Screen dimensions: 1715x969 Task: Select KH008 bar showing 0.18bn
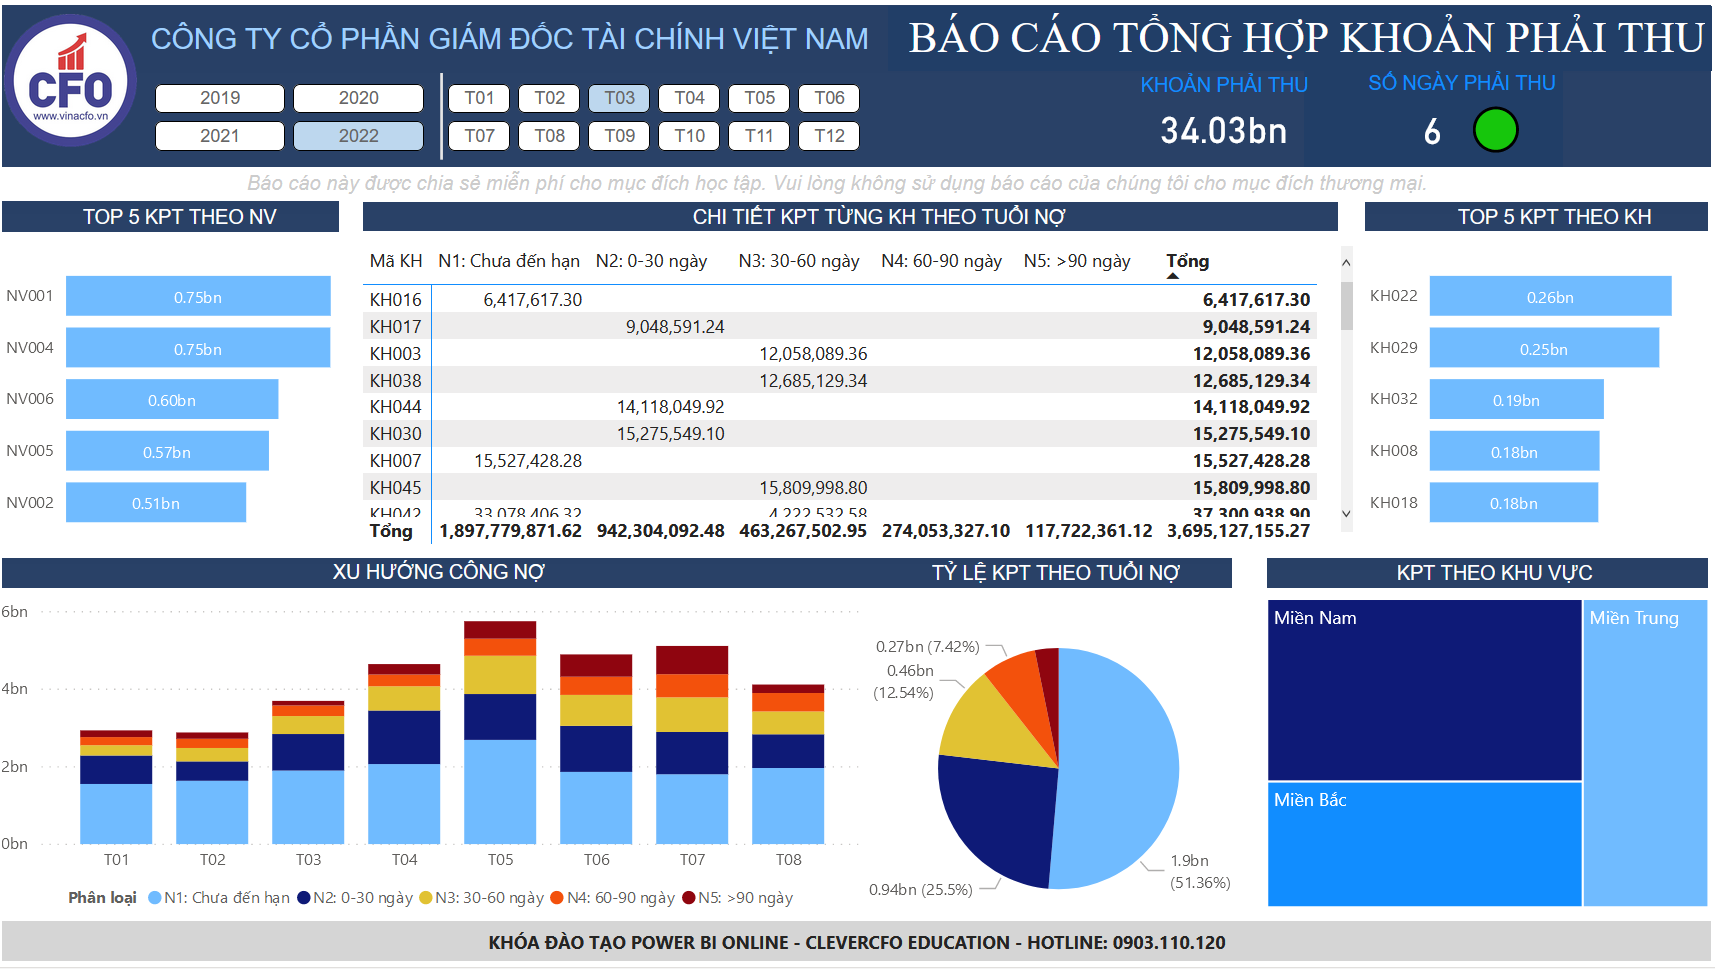pos(1514,451)
